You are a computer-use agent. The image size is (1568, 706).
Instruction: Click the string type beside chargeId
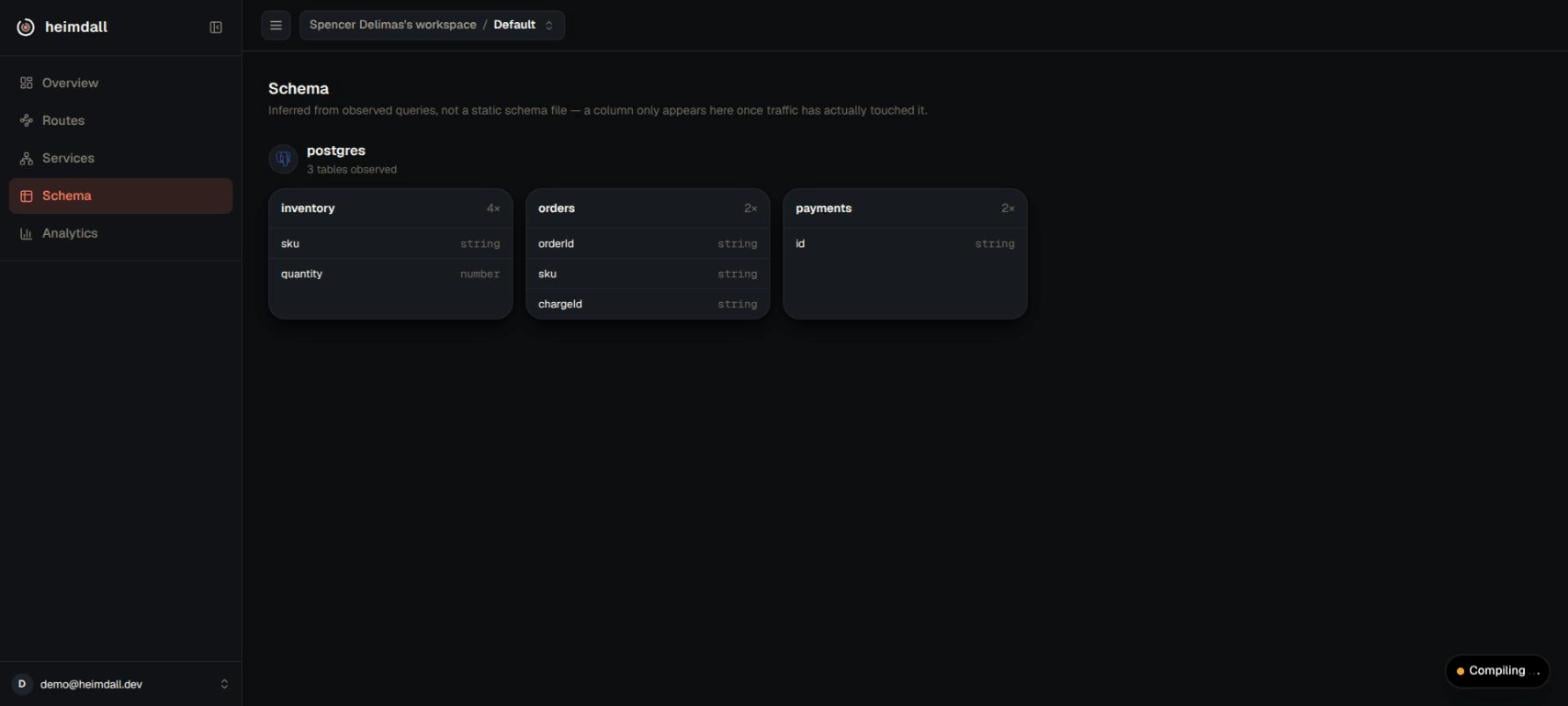(x=737, y=304)
